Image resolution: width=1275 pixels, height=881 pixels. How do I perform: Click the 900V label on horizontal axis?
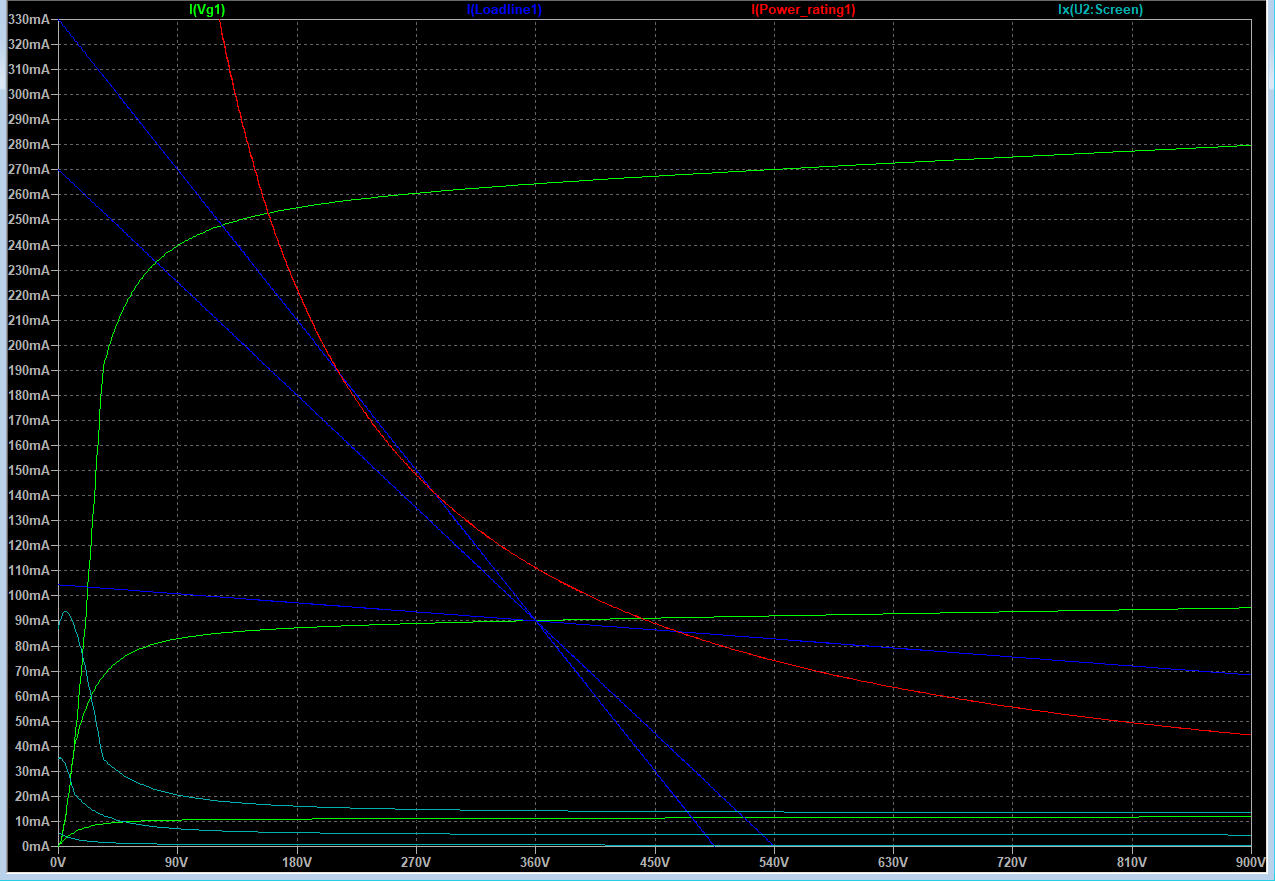(x=1250, y=861)
